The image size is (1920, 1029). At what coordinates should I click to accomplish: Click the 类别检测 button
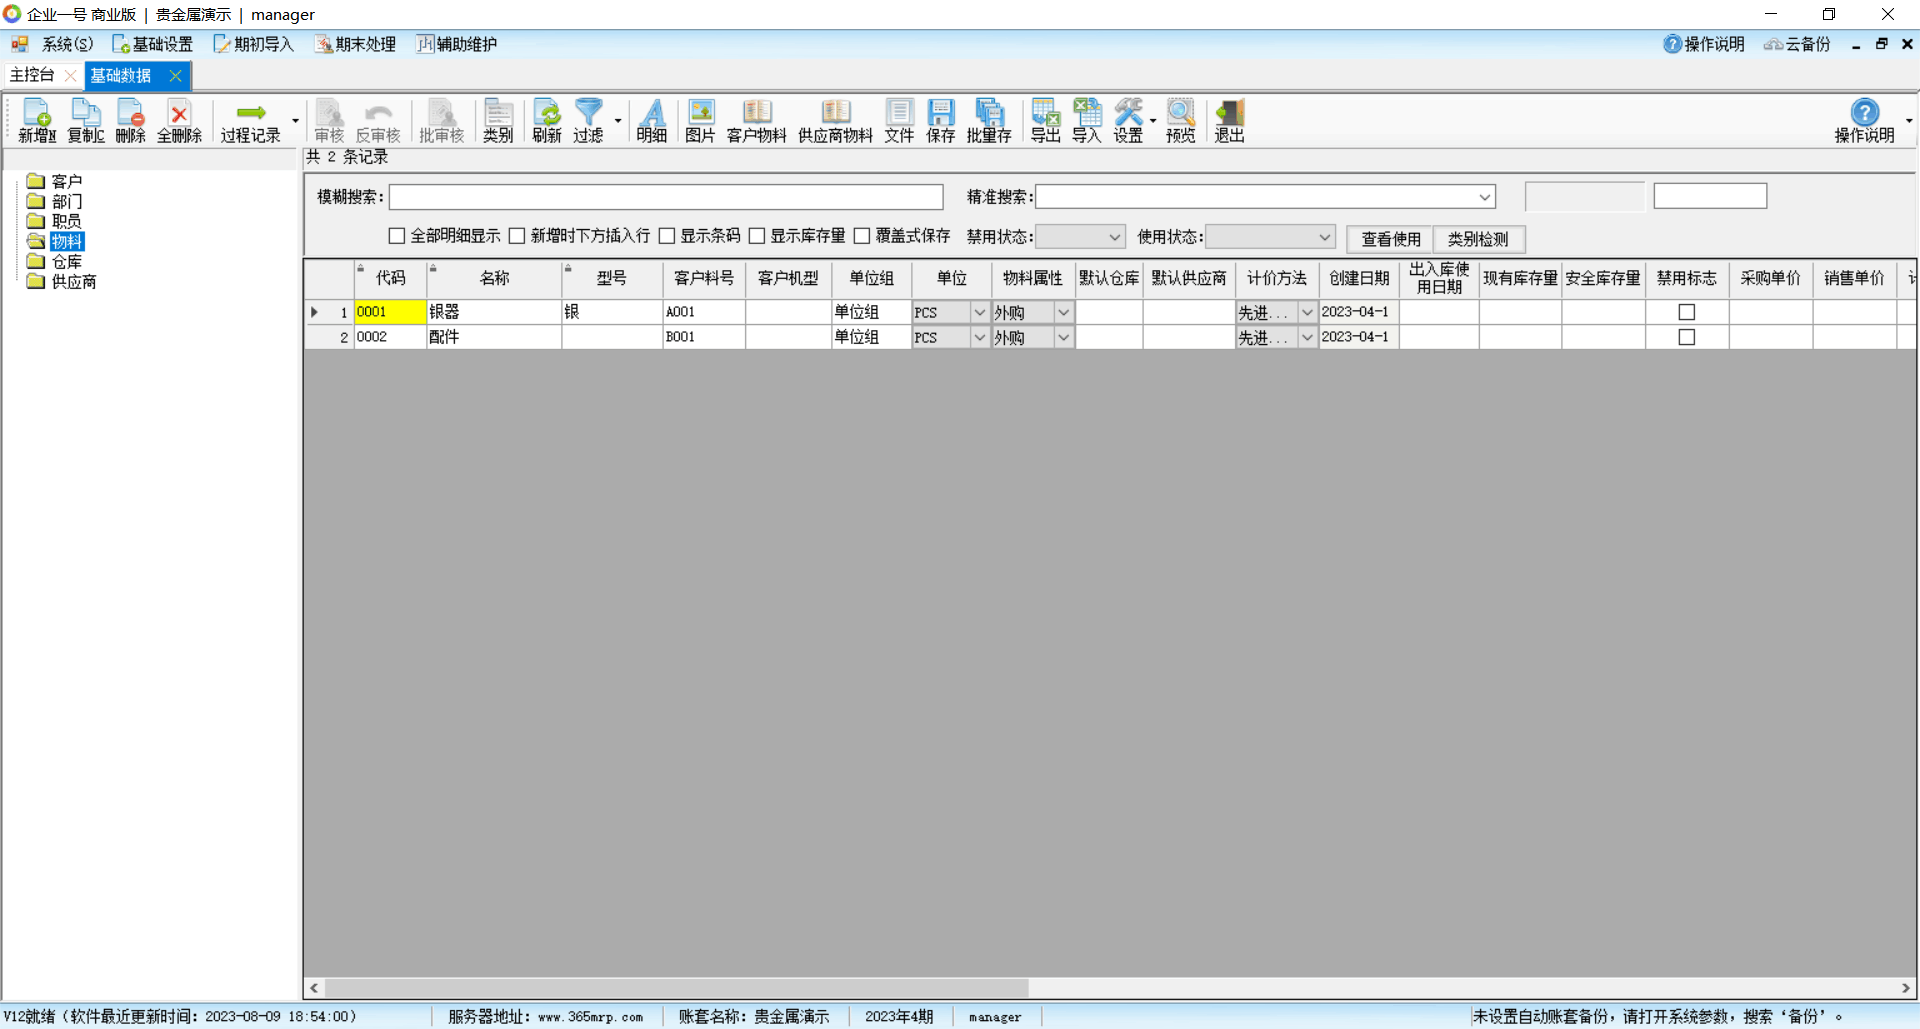[x=1478, y=239]
